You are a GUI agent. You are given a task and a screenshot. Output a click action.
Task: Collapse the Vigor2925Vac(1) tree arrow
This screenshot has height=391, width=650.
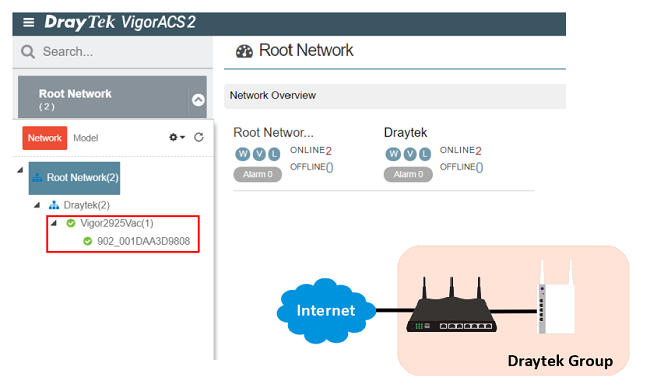[53, 223]
